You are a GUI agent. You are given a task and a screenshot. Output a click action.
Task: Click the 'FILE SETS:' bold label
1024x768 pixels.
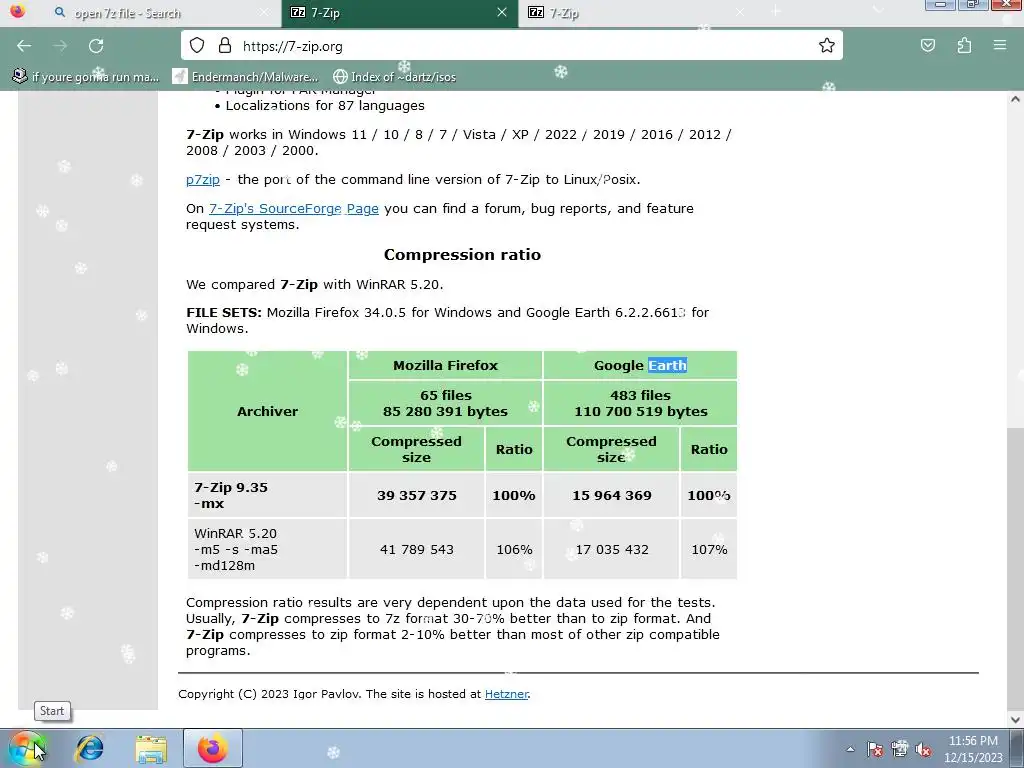(223, 312)
